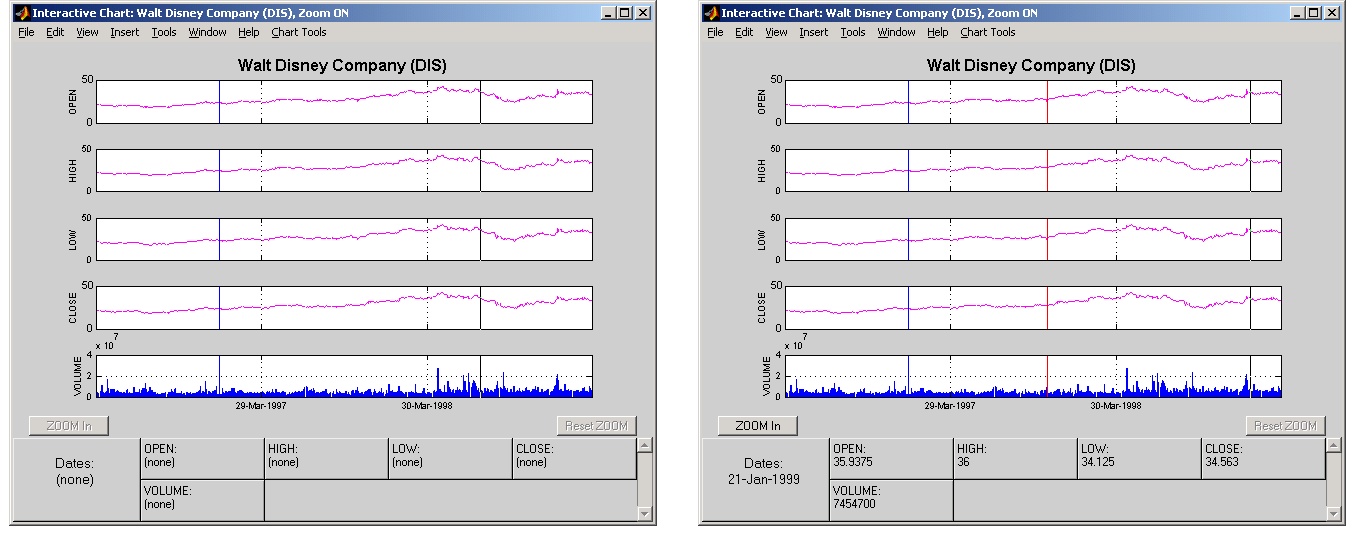
Task: Click scroll down arrow in left window data panel
Action: pos(645,513)
